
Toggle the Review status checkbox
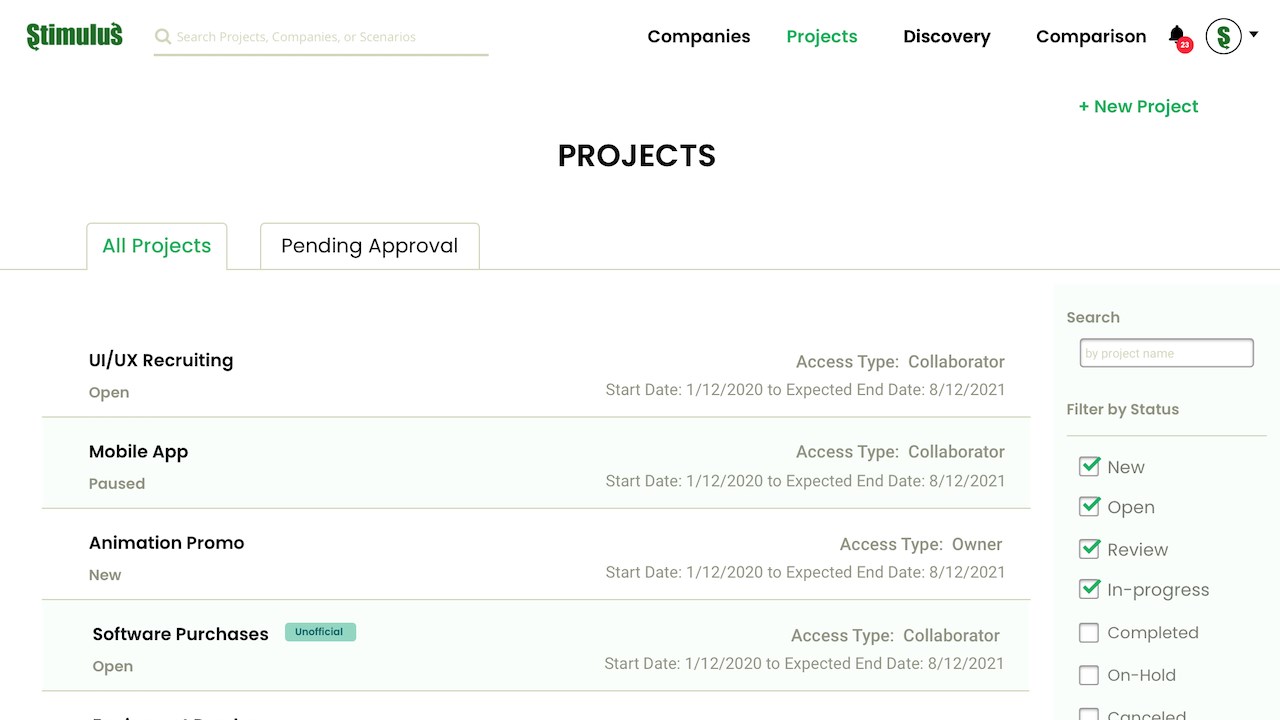1090,549
